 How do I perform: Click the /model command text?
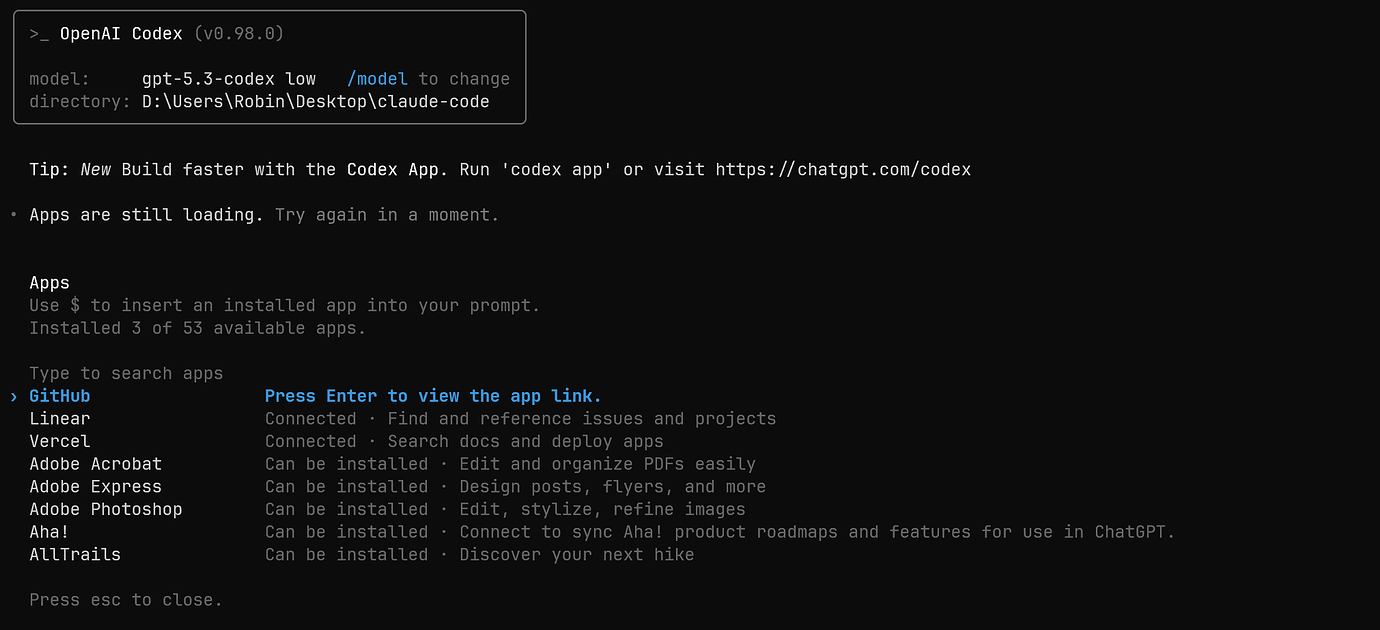coord(378,79)
